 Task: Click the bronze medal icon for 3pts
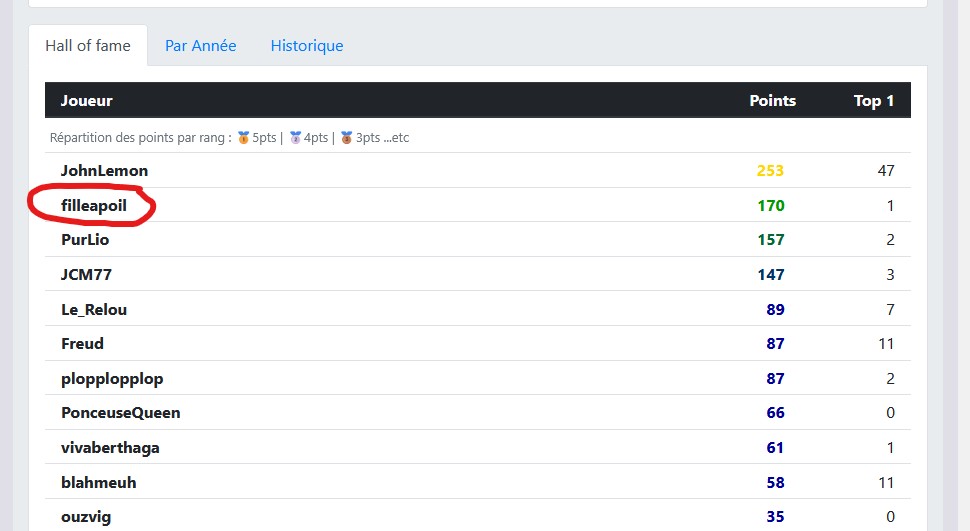(347, 138)
